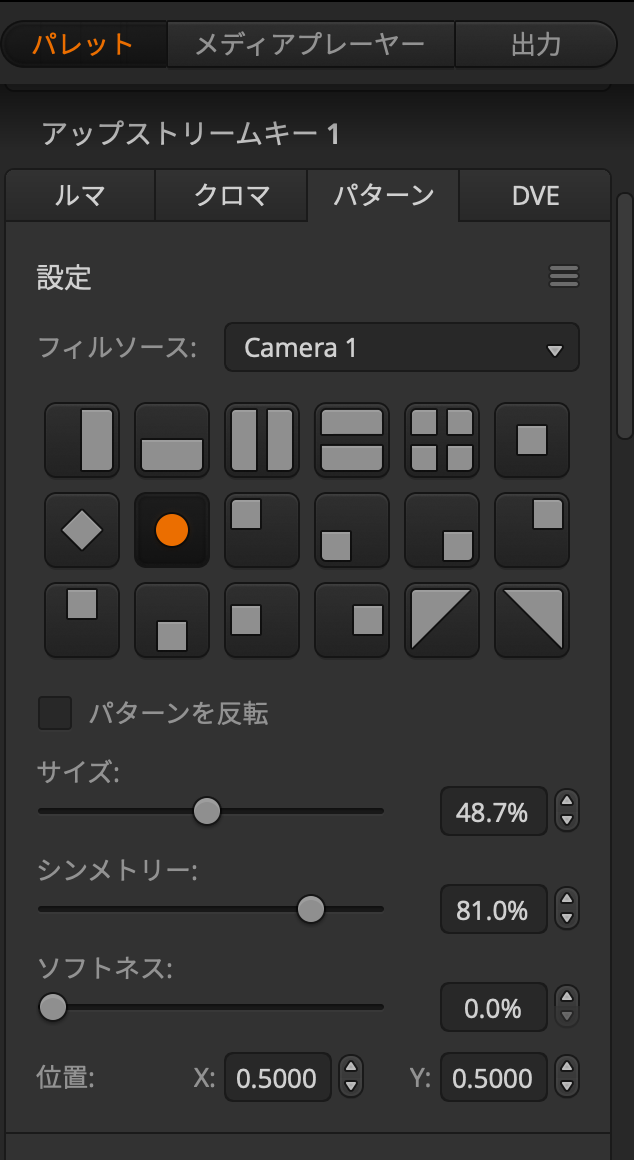Switch to the メディアプレーヤー tab
The width and height of the screenshot is (634, 1160).
pyautogui.click(x=311, y=44)
